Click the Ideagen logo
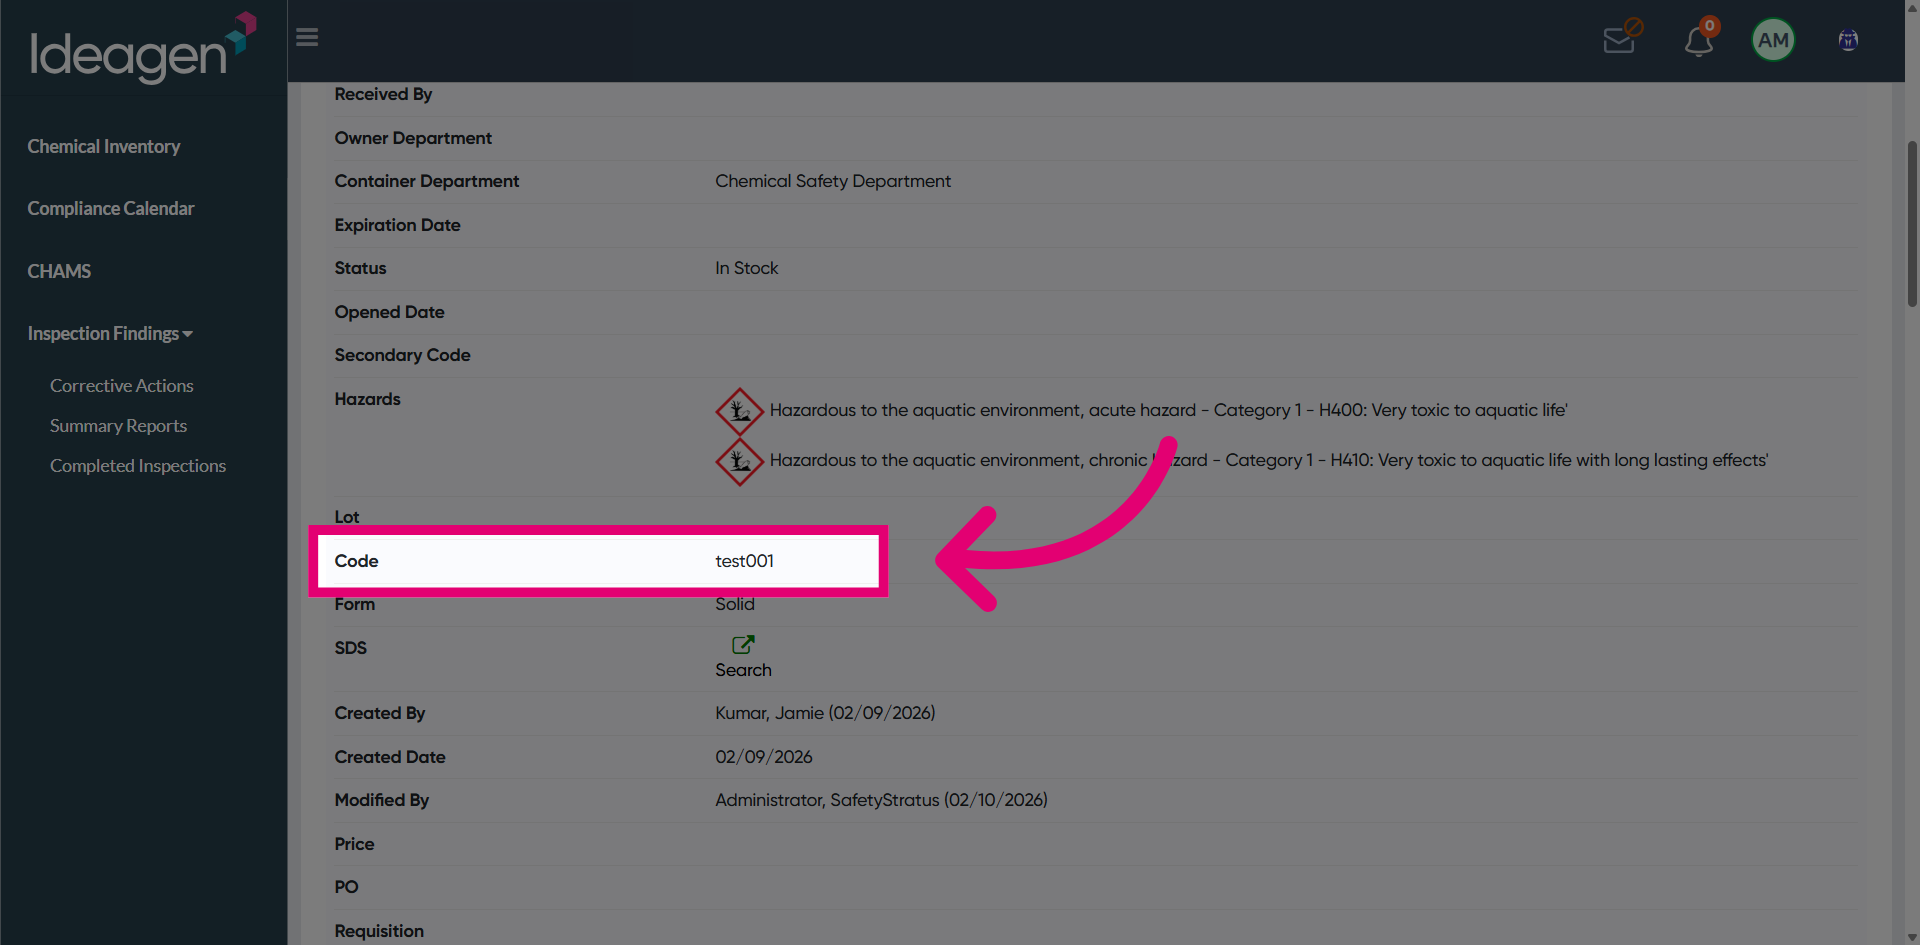The image size is (1920, 945). point(143,47)
